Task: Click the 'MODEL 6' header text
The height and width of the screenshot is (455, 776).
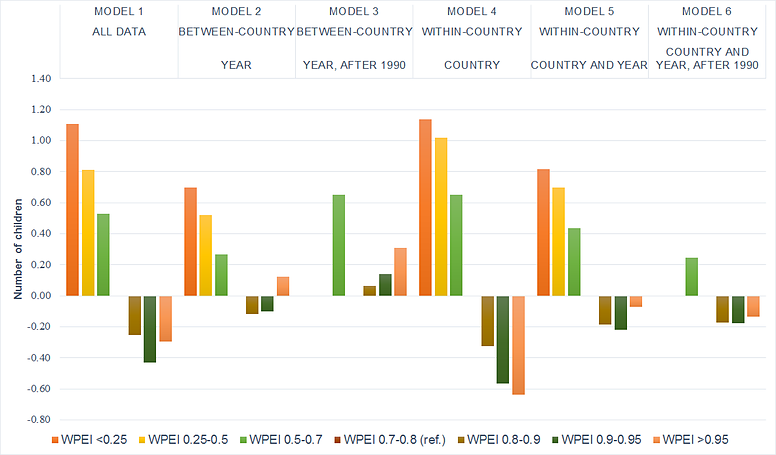Action: click(x=707, y=11)
